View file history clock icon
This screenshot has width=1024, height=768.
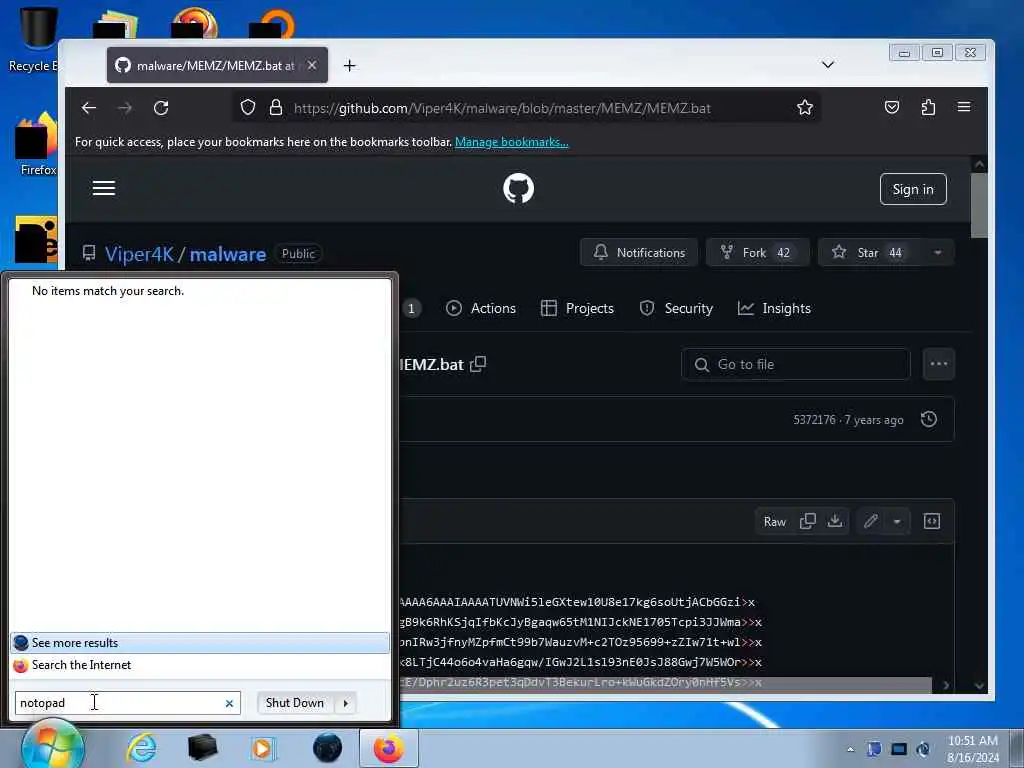(x=929, y=419)
